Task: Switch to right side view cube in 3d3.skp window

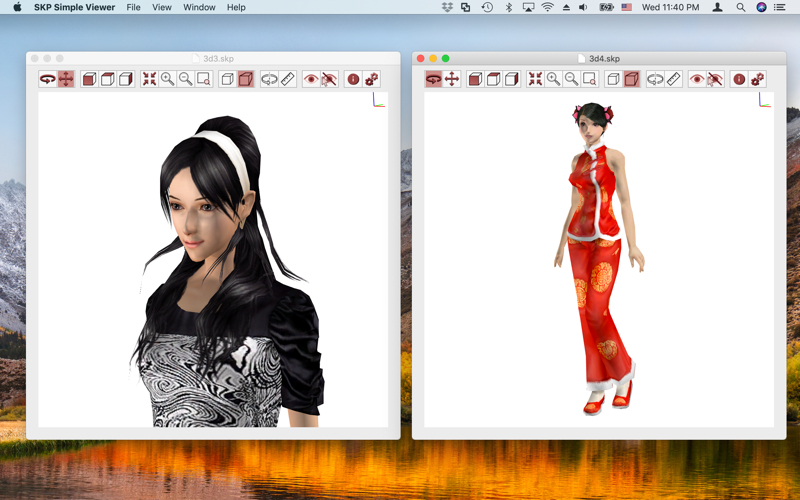Action: (126, 79)
